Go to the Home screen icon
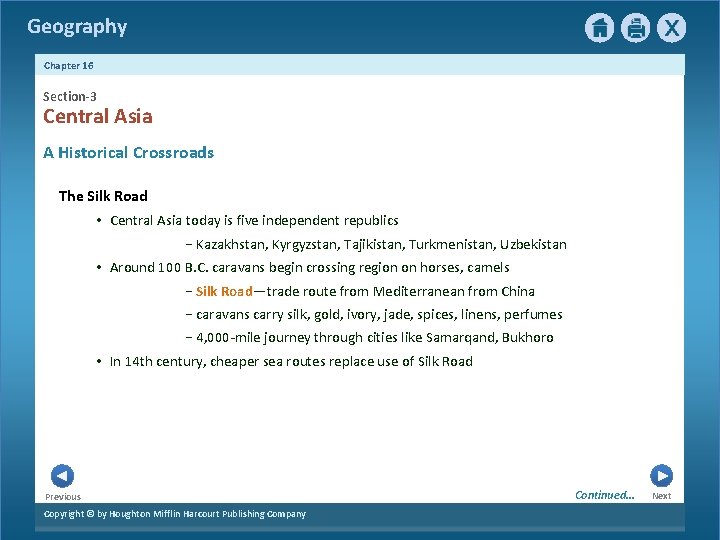720x540 pixels. (x=599, y=28)
